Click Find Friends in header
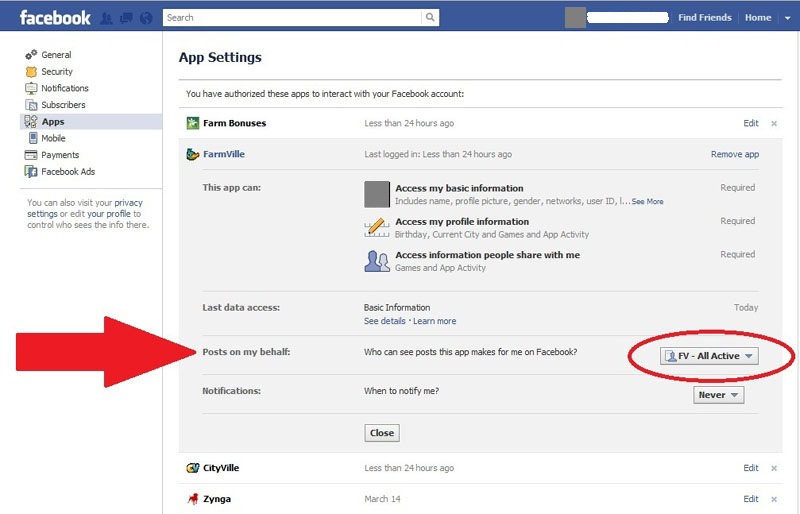This screenshot has width=800, height=514. pyautogui.click(x=705, y=17)
